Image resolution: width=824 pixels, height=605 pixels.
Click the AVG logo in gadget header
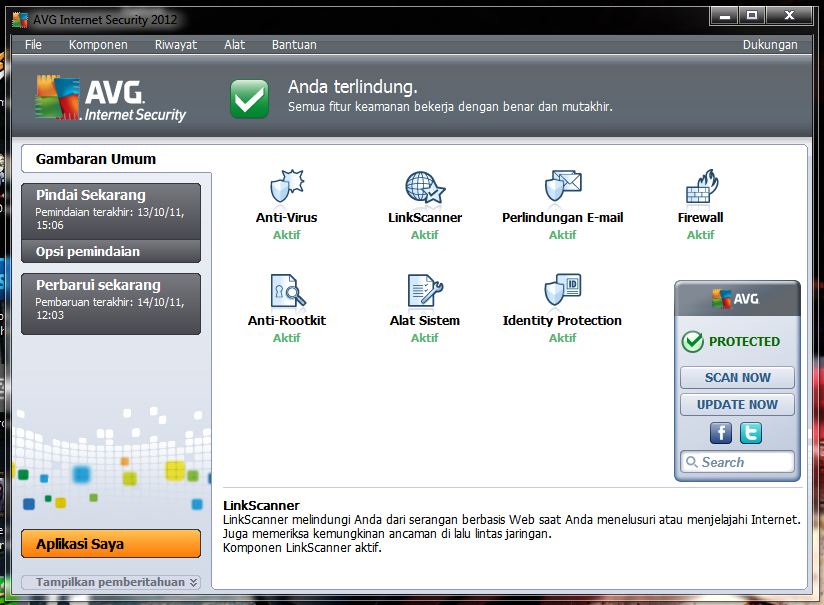pos(736,299)
